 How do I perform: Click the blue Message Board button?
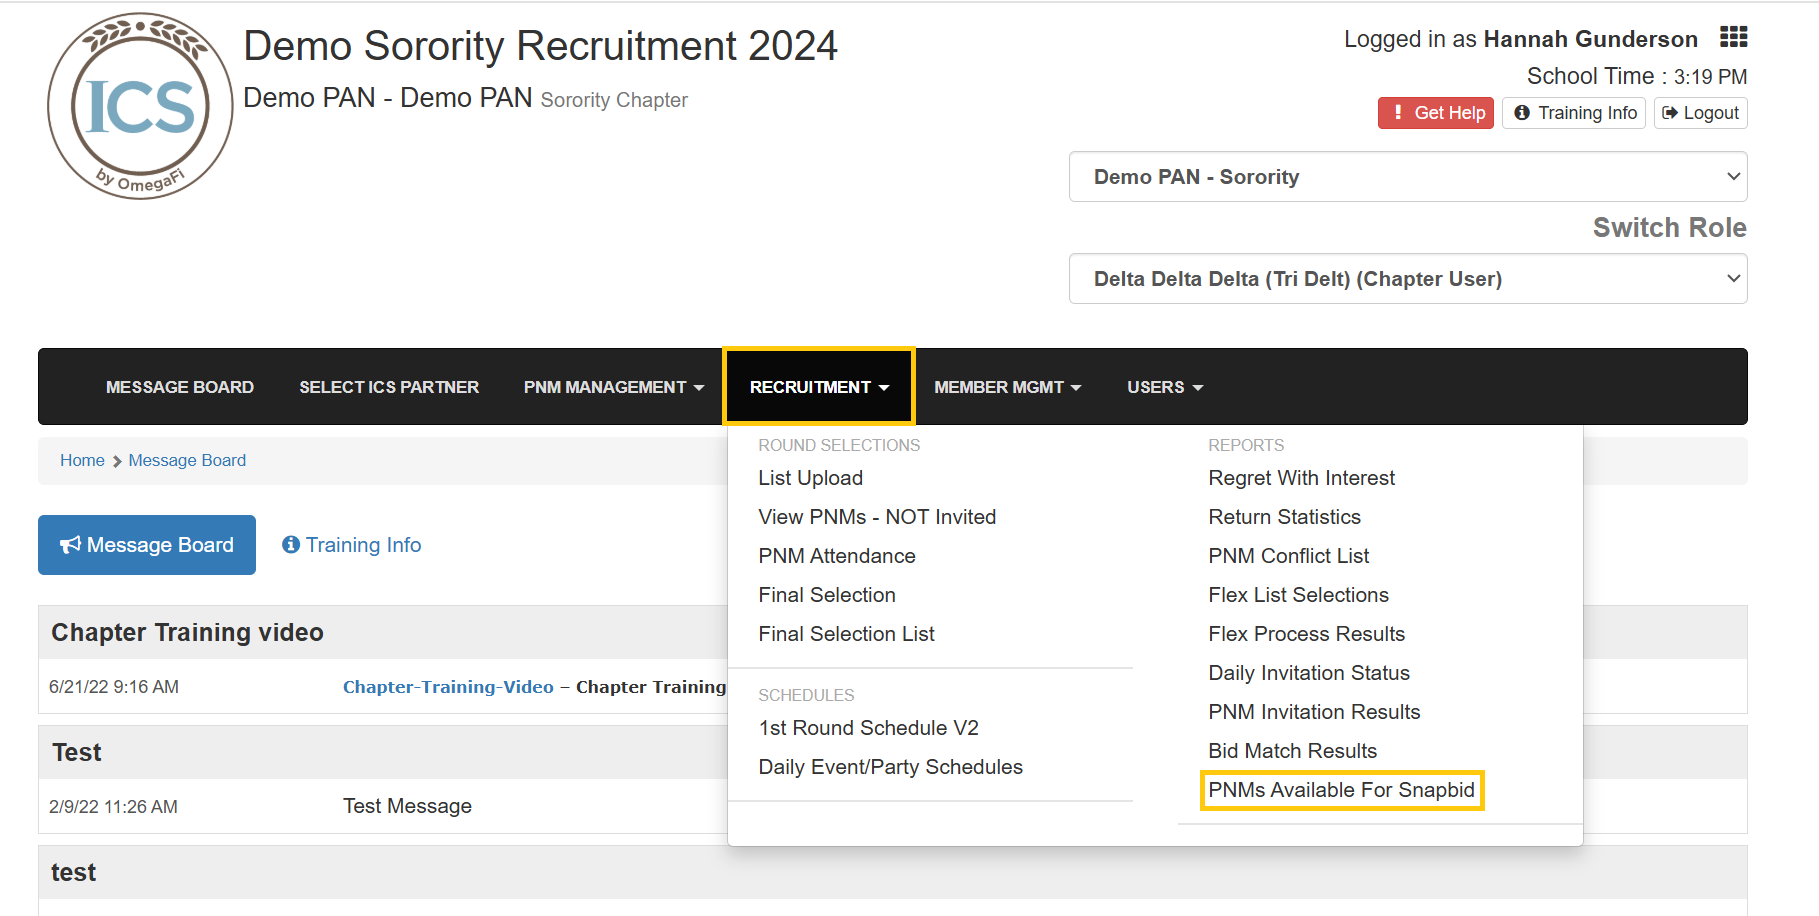147,545
